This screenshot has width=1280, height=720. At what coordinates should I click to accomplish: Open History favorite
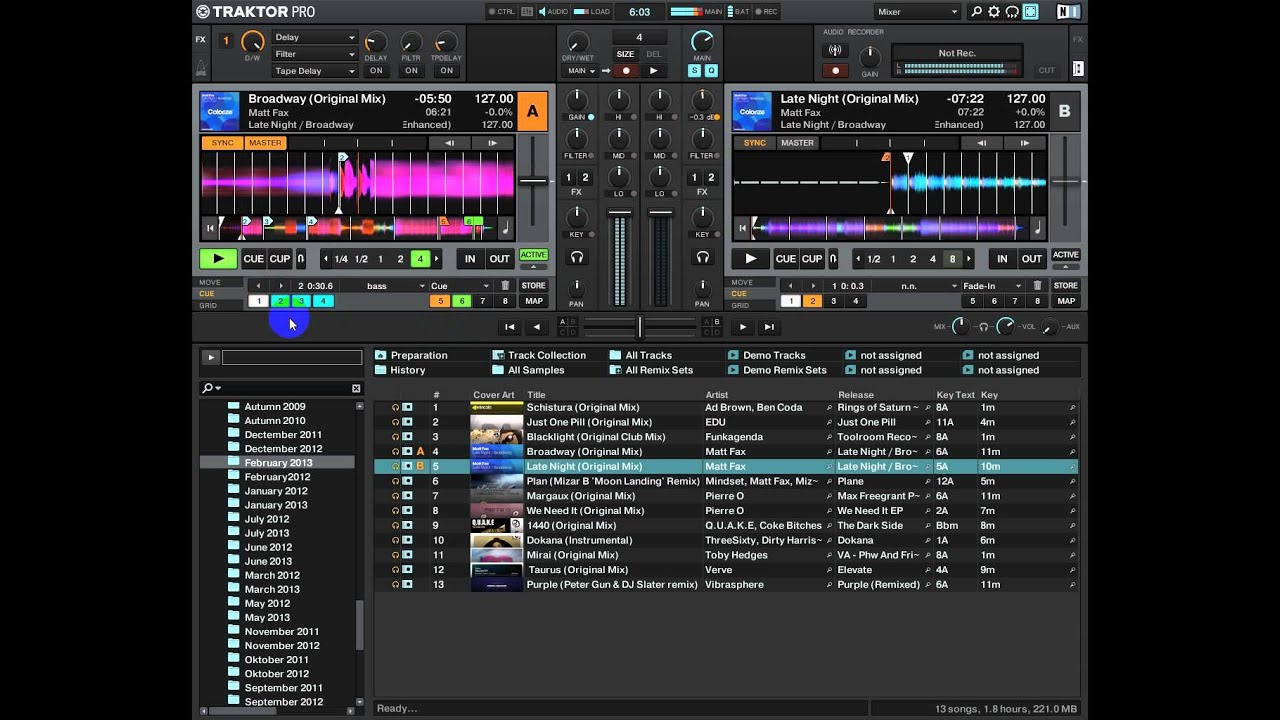click(x=400, y=370)
